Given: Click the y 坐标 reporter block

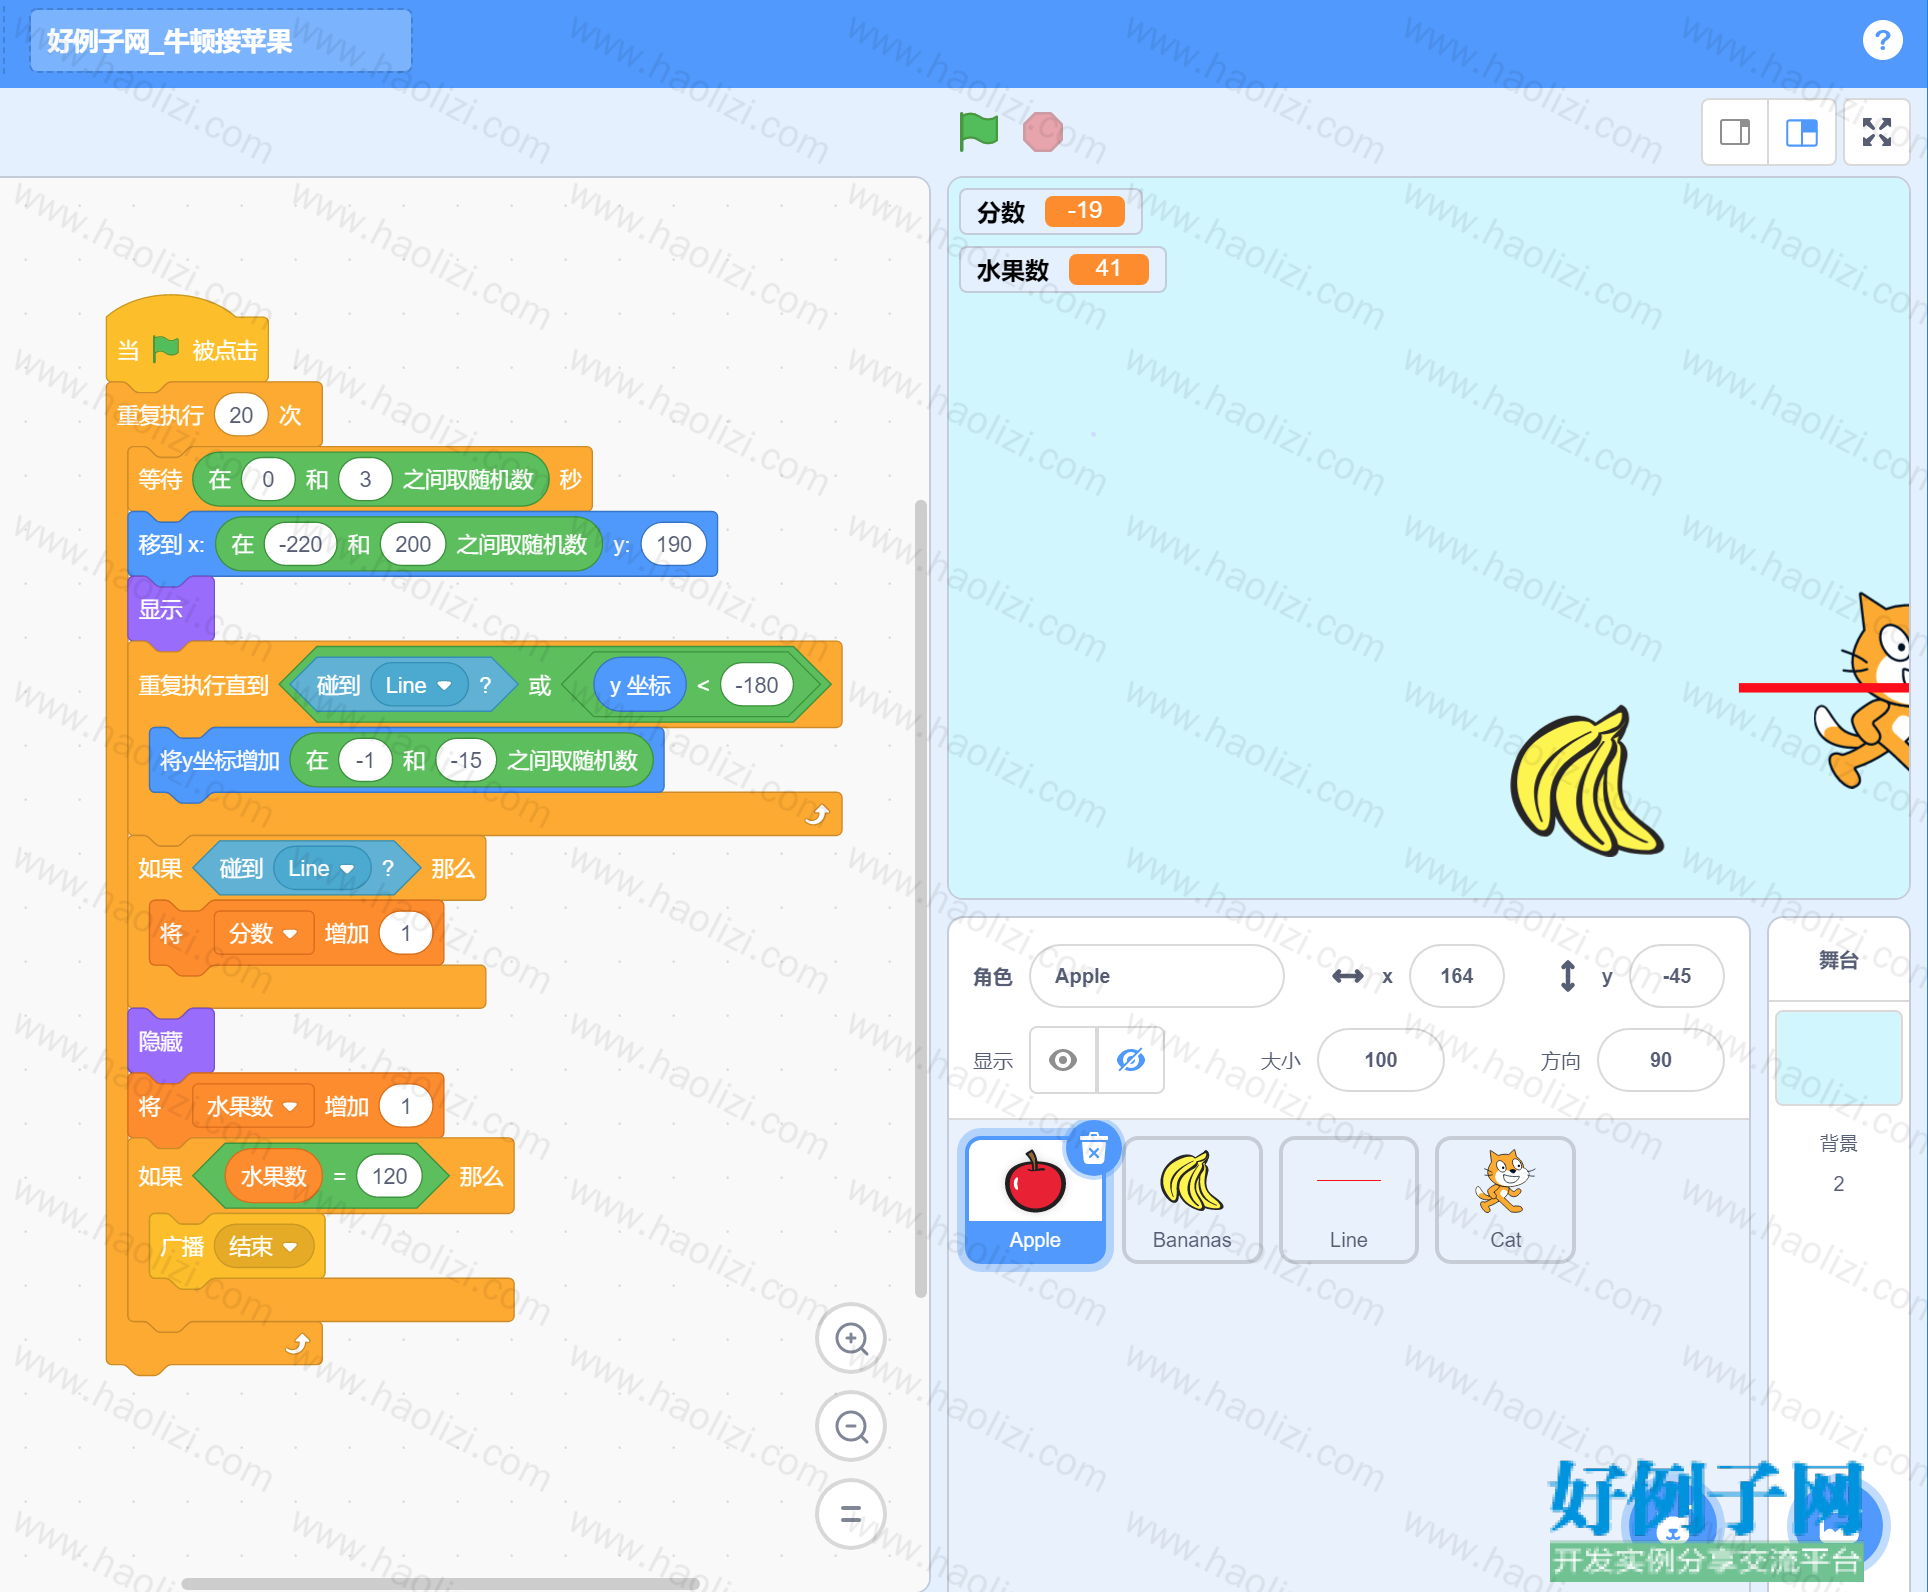Looking at the screenshot, I should (640, 685).
